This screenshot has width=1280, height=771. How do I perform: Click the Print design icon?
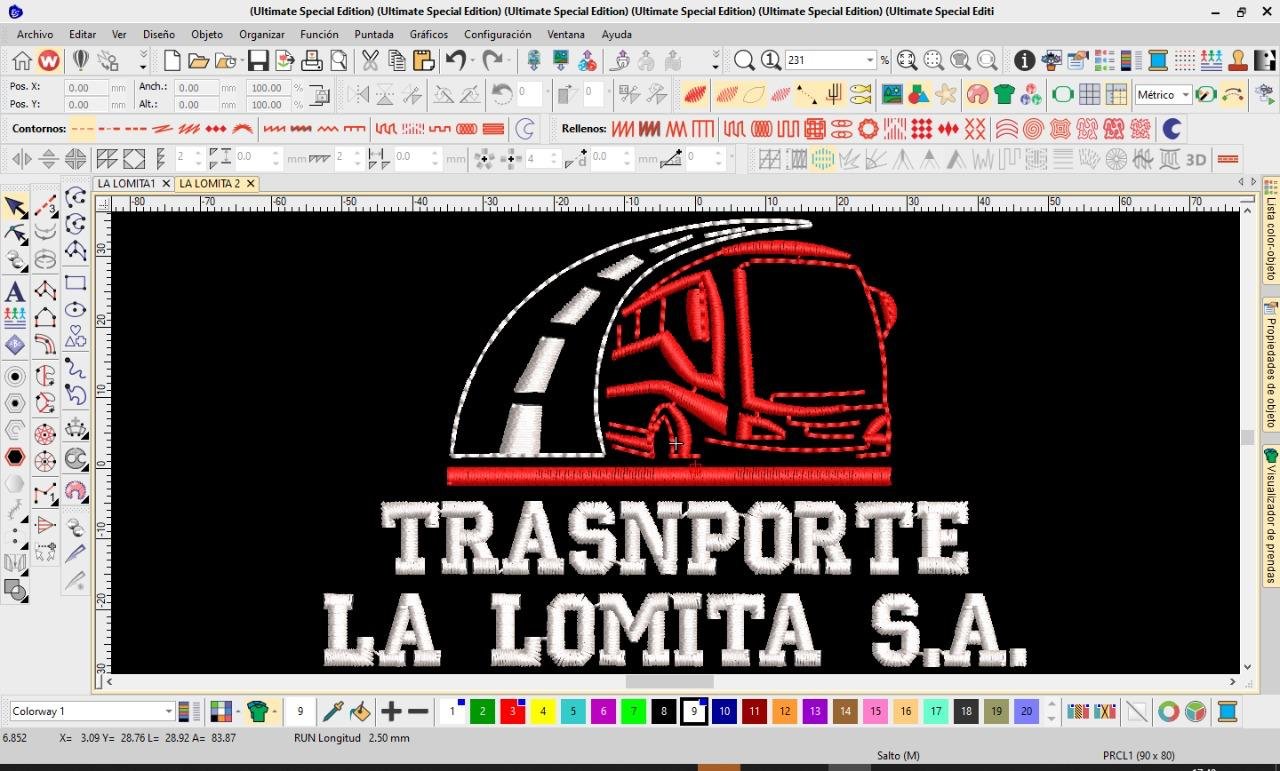(x=312, y=61)
